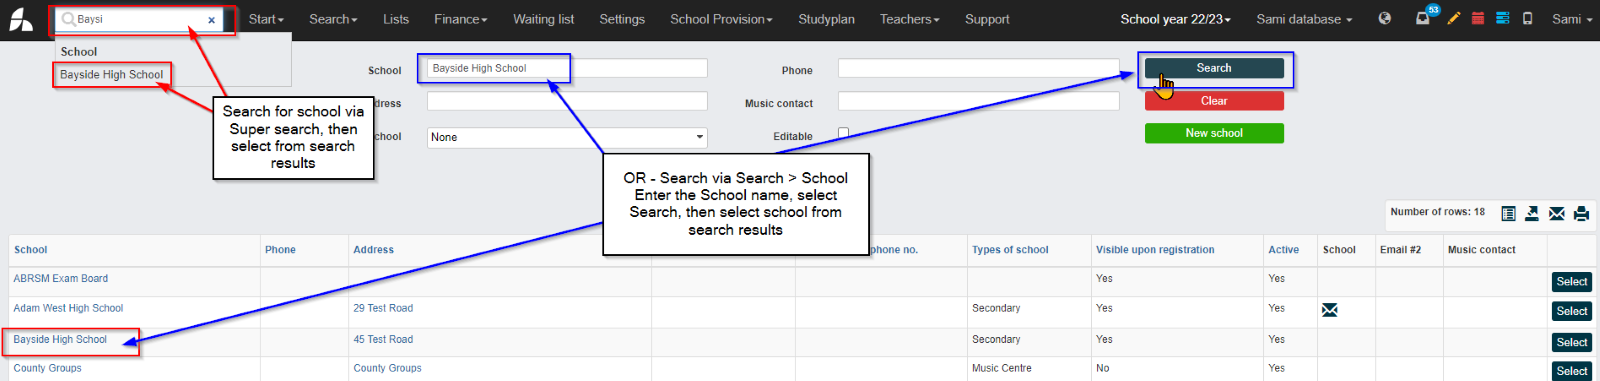The image size is (1600, 381).
Task: Click the column list icon by row count
Action: [1508, 213]
